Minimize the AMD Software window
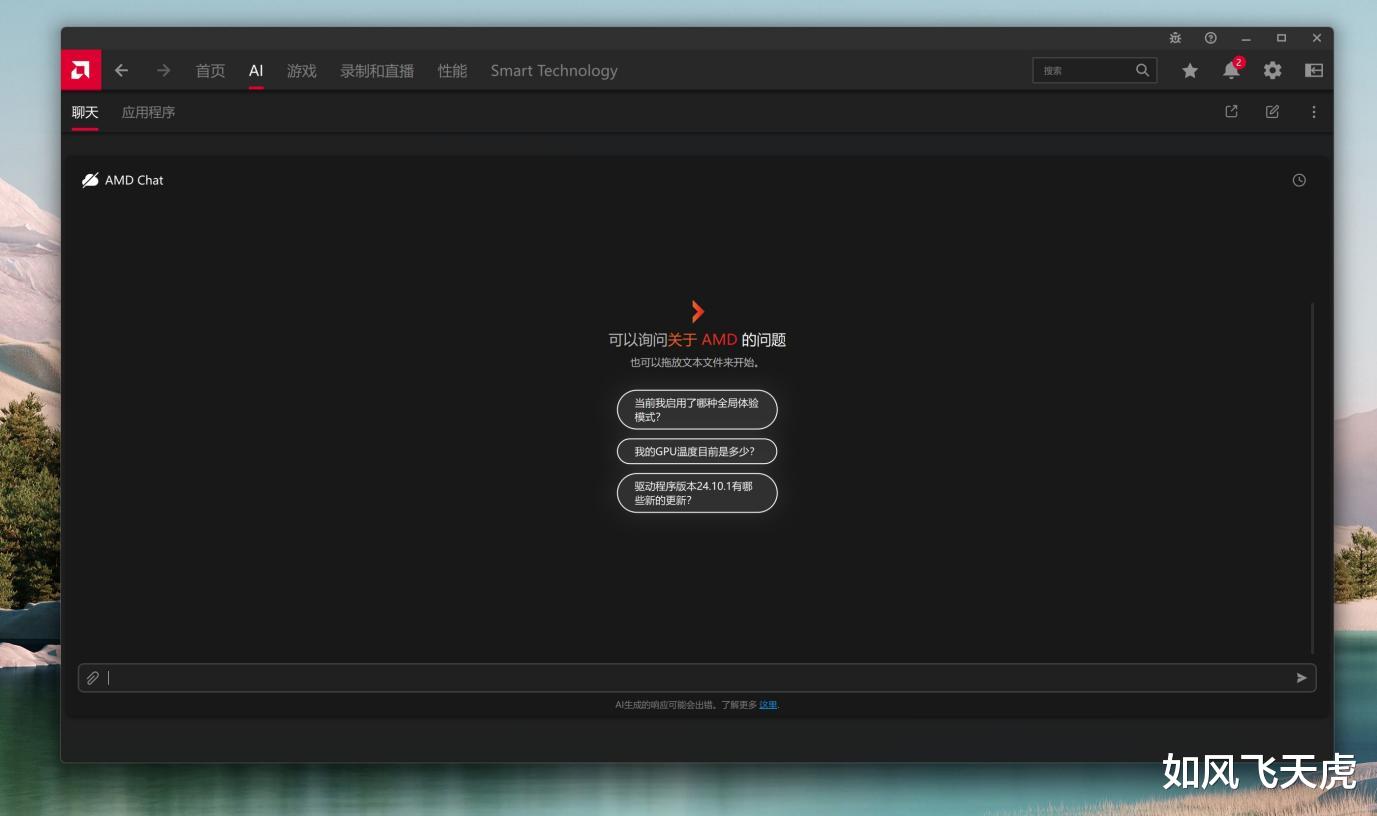The width and height of the screenshot is (1377, 816). (x=1246, y=38)
